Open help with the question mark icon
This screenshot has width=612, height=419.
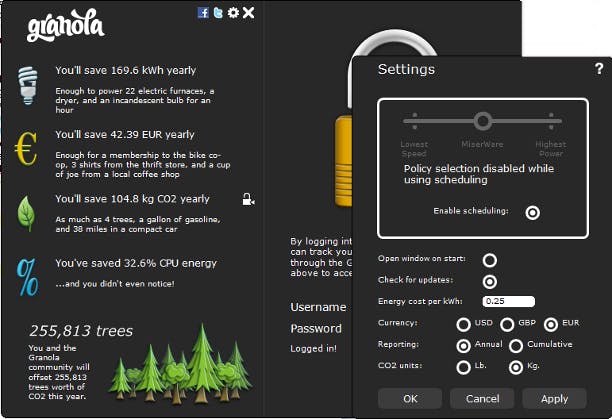click(x=599, y=69)
